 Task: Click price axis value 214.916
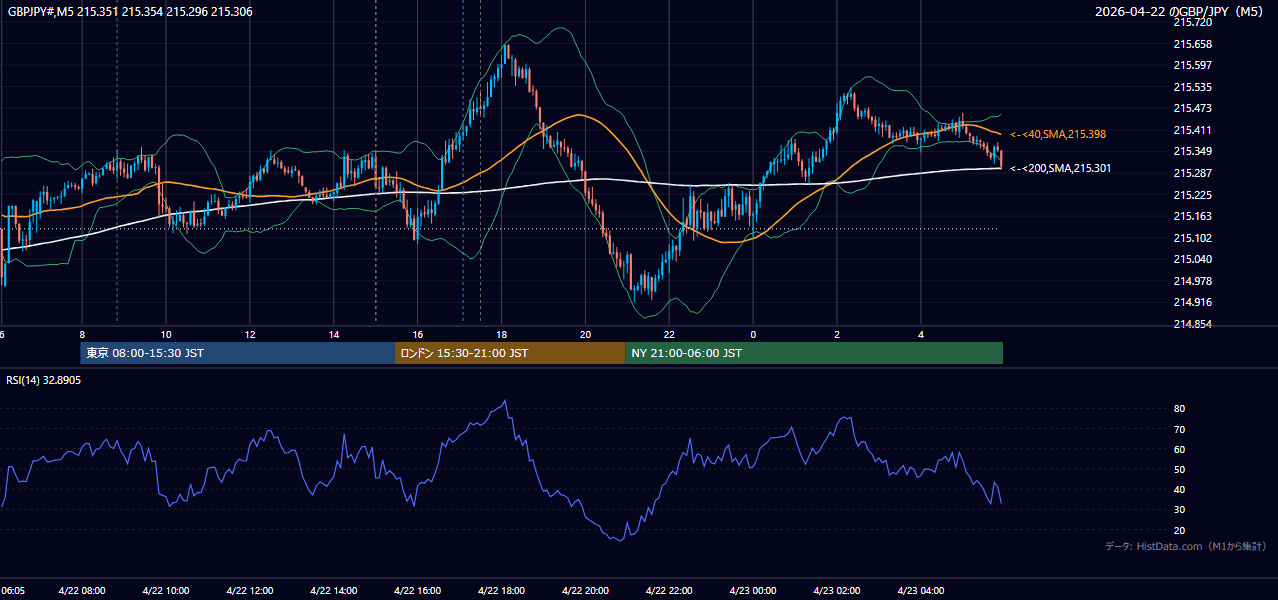coord(1192,302)
